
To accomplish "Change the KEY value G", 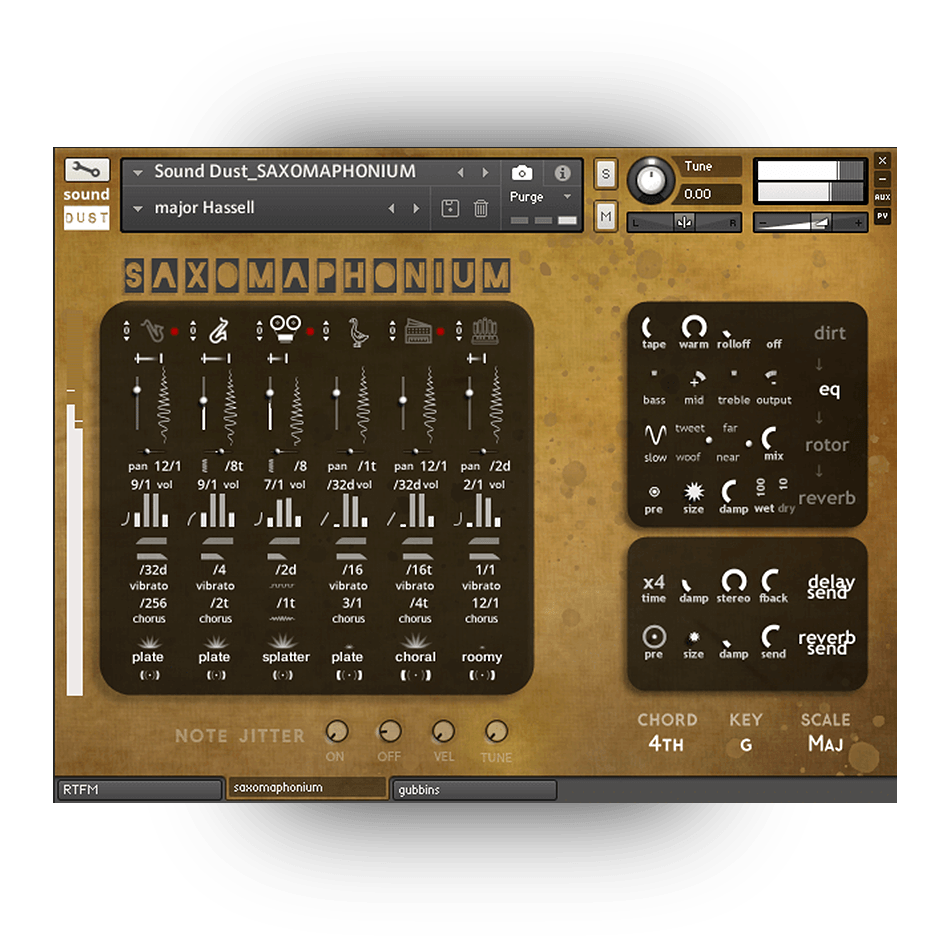I will (746, 745).
